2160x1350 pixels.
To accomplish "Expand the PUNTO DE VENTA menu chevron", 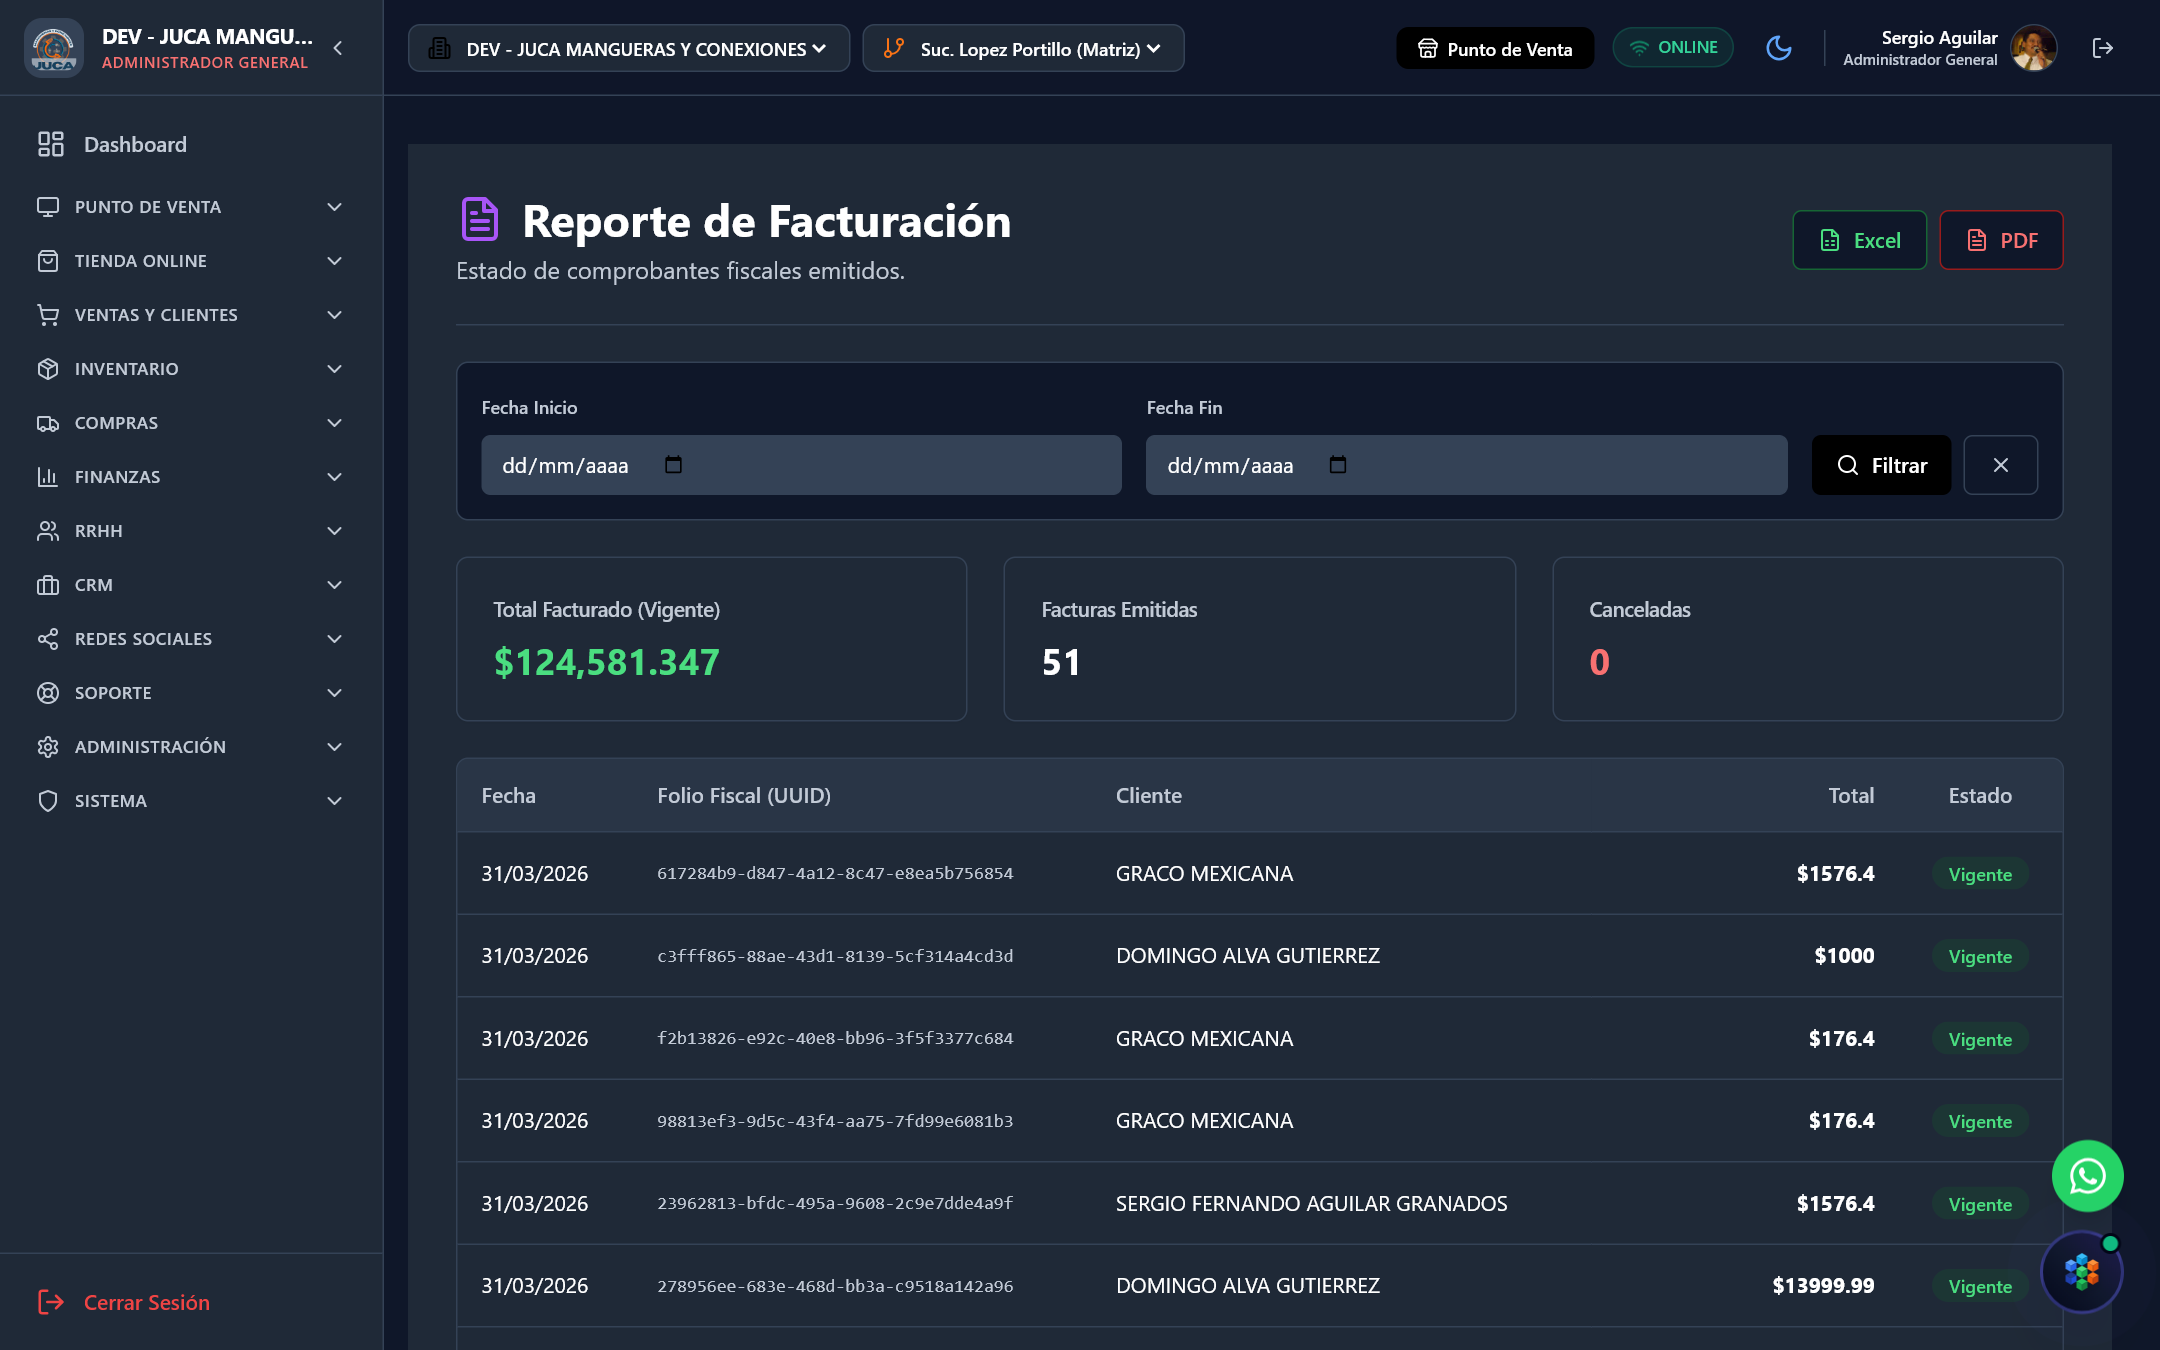I will [335, 207].
